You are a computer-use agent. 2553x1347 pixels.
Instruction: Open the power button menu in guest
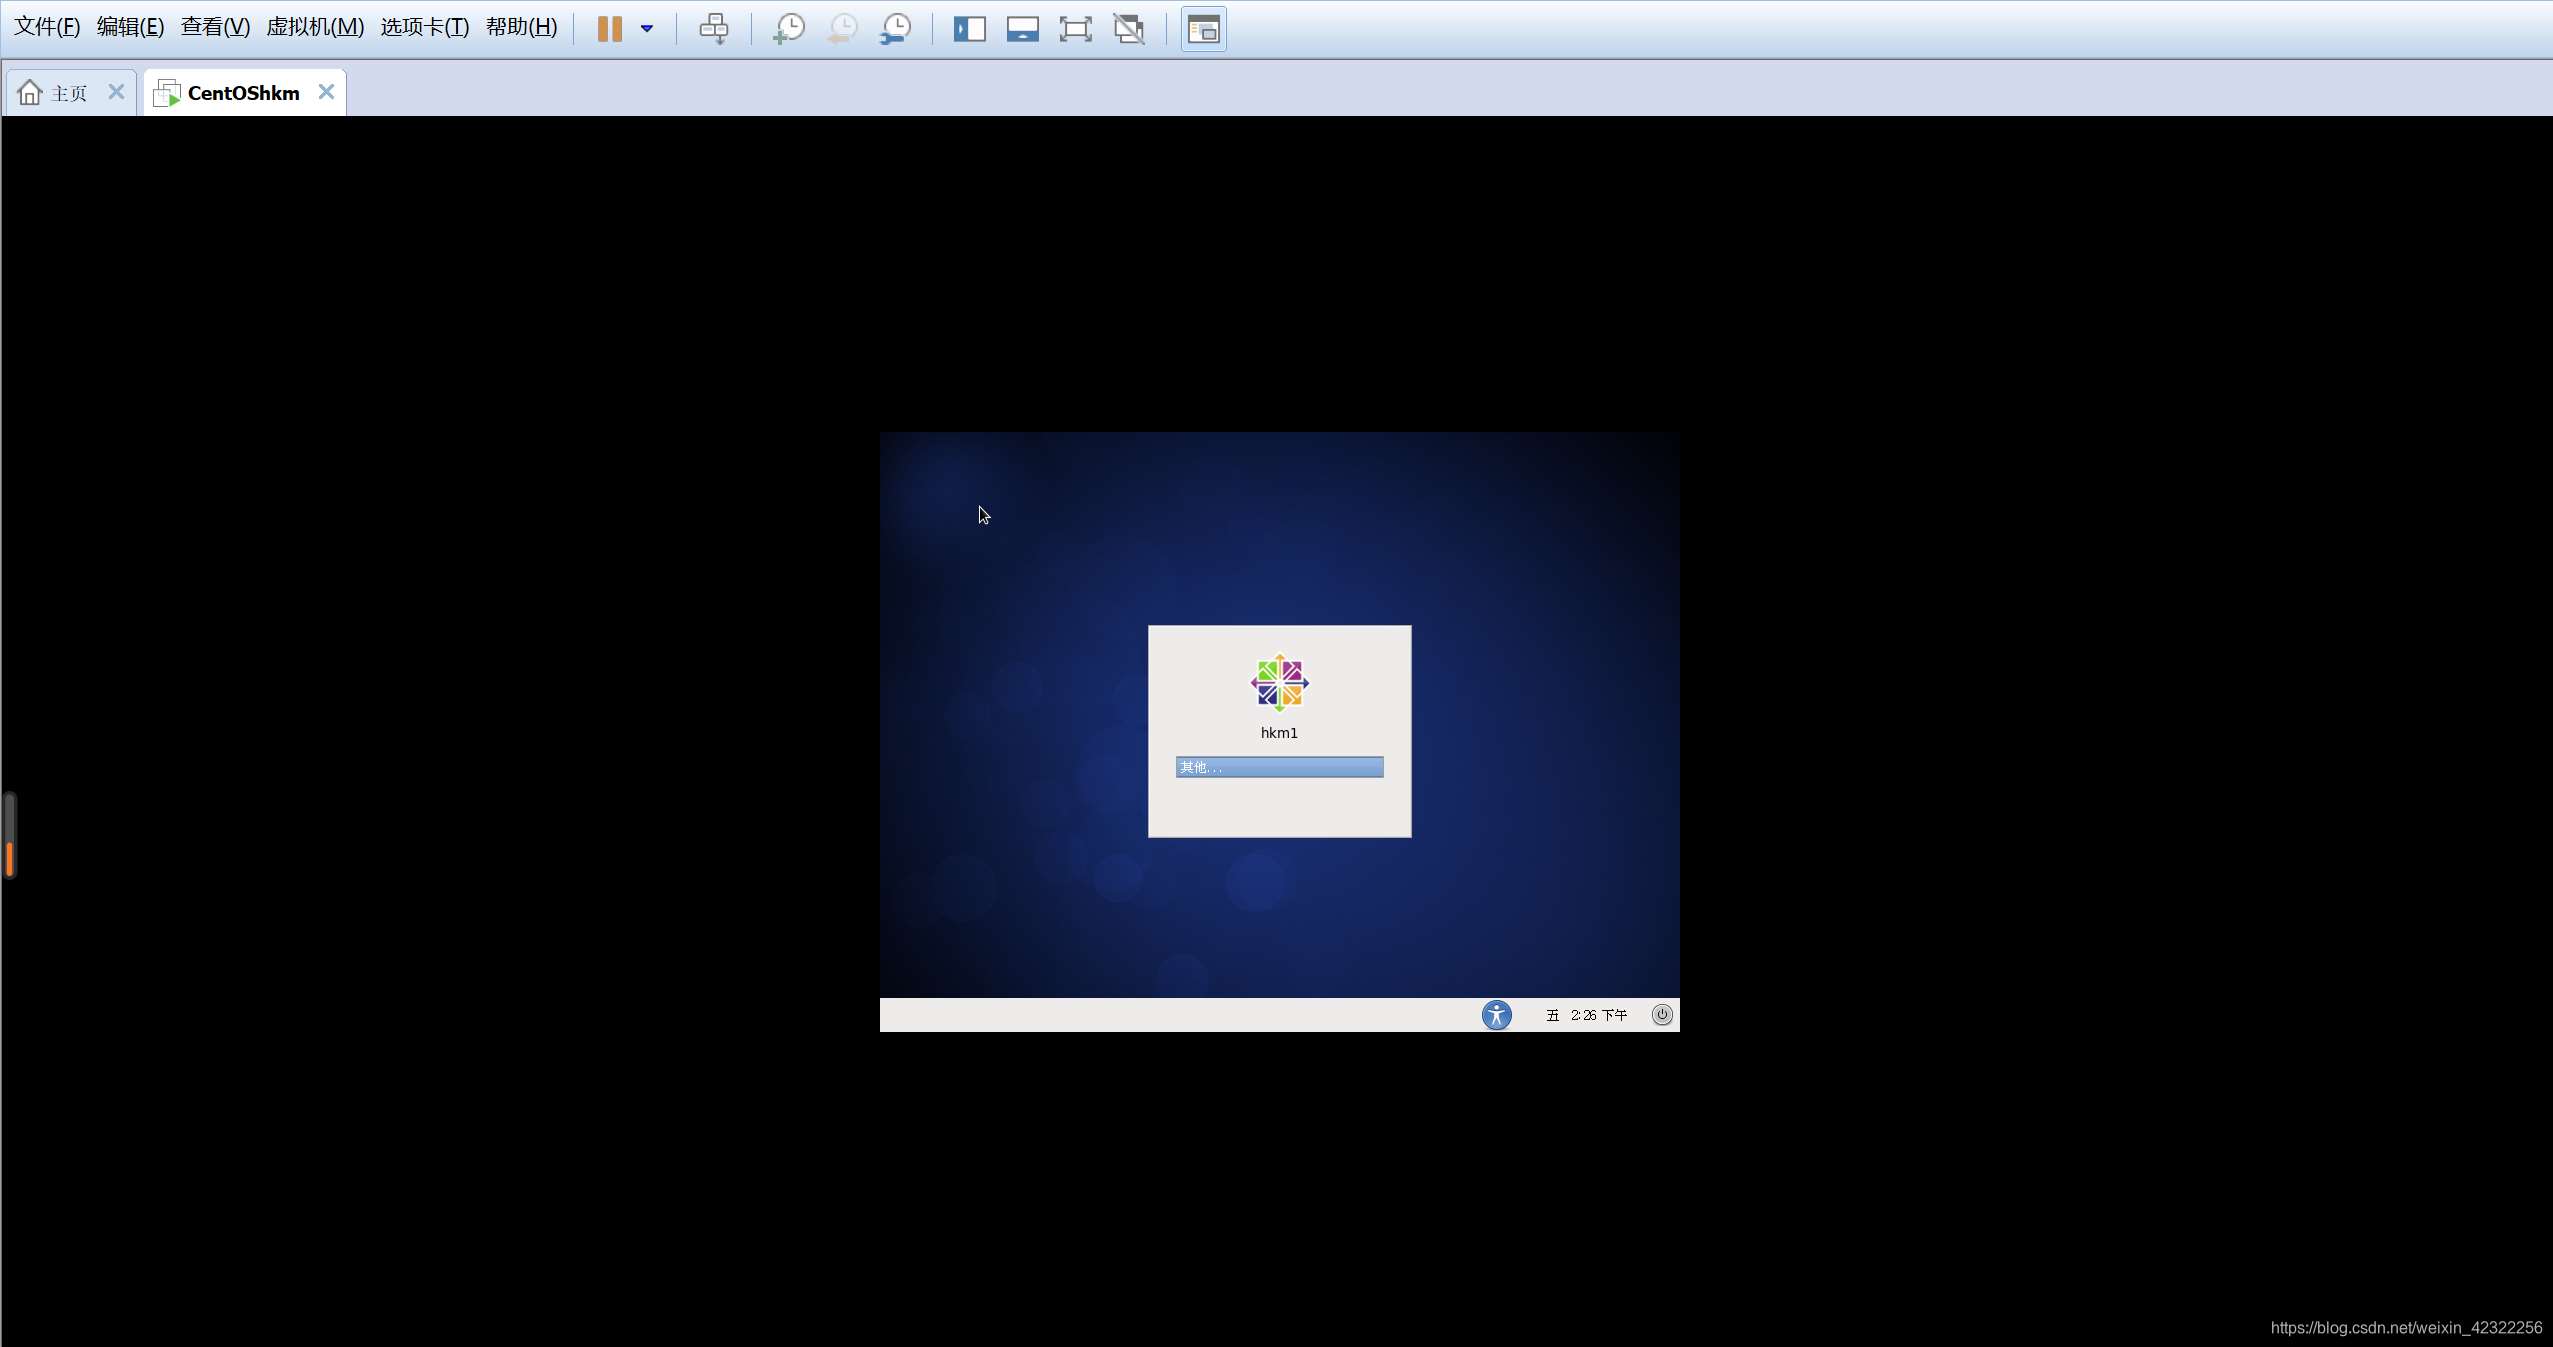(x=1662, y=1014)
